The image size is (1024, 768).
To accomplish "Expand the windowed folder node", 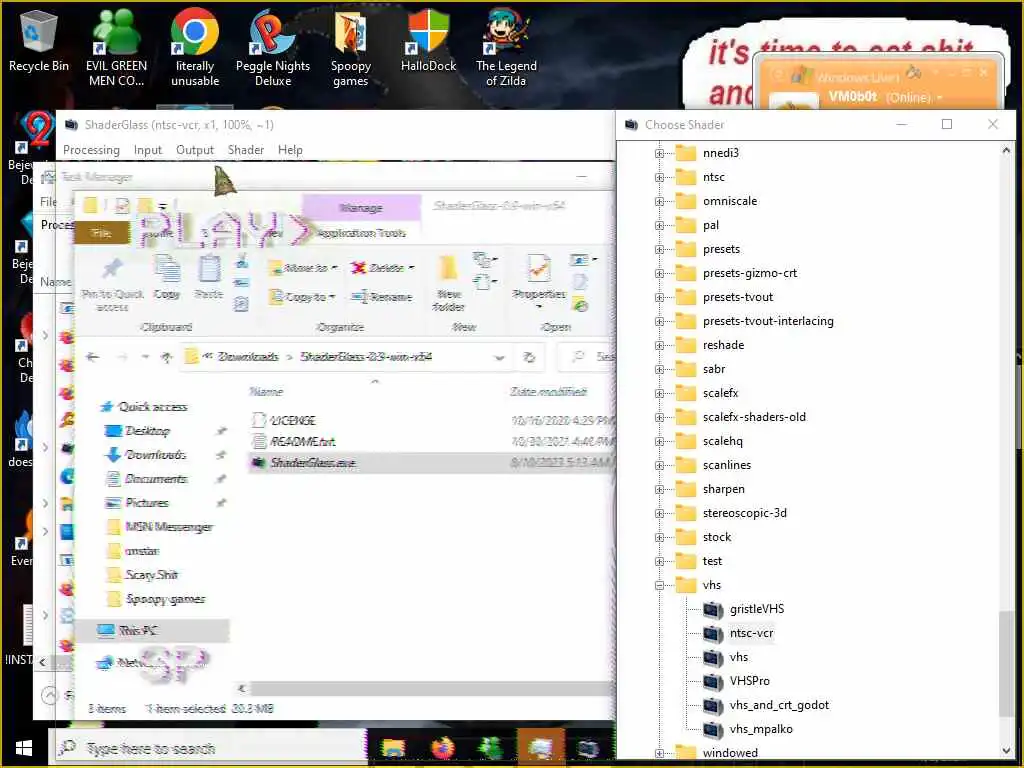I will (659, 754).
